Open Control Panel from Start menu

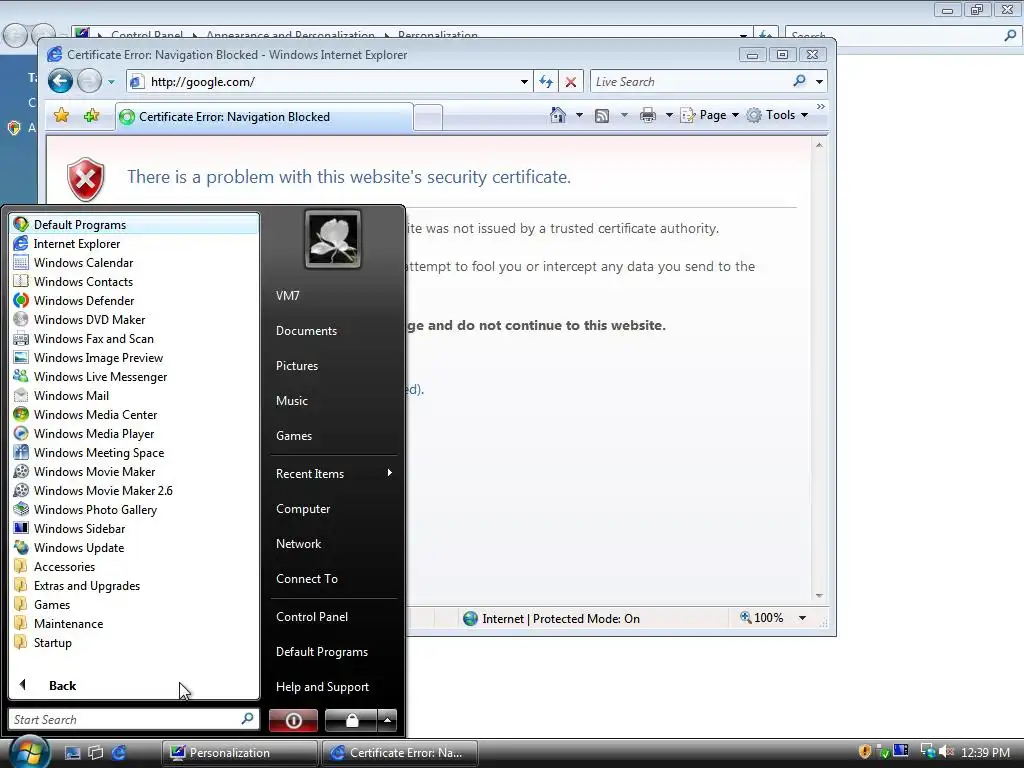coord(312,616)
